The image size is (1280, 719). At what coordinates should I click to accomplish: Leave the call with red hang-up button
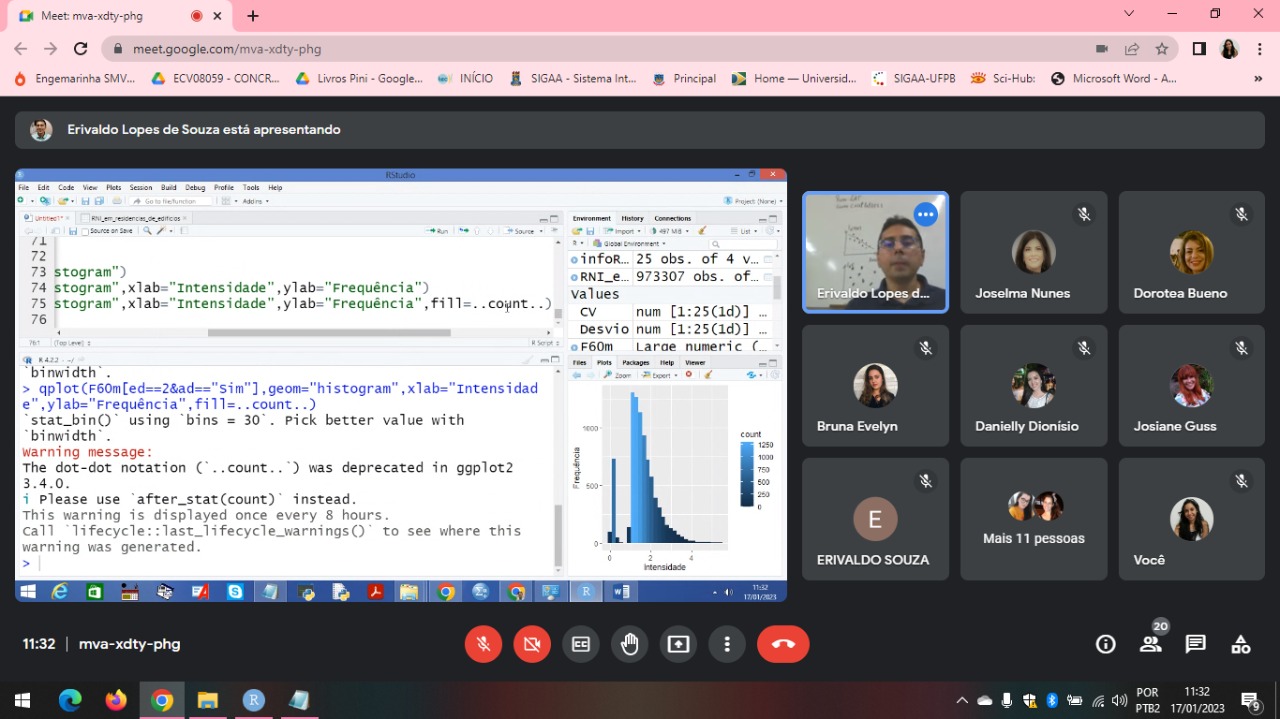point(782,645)
